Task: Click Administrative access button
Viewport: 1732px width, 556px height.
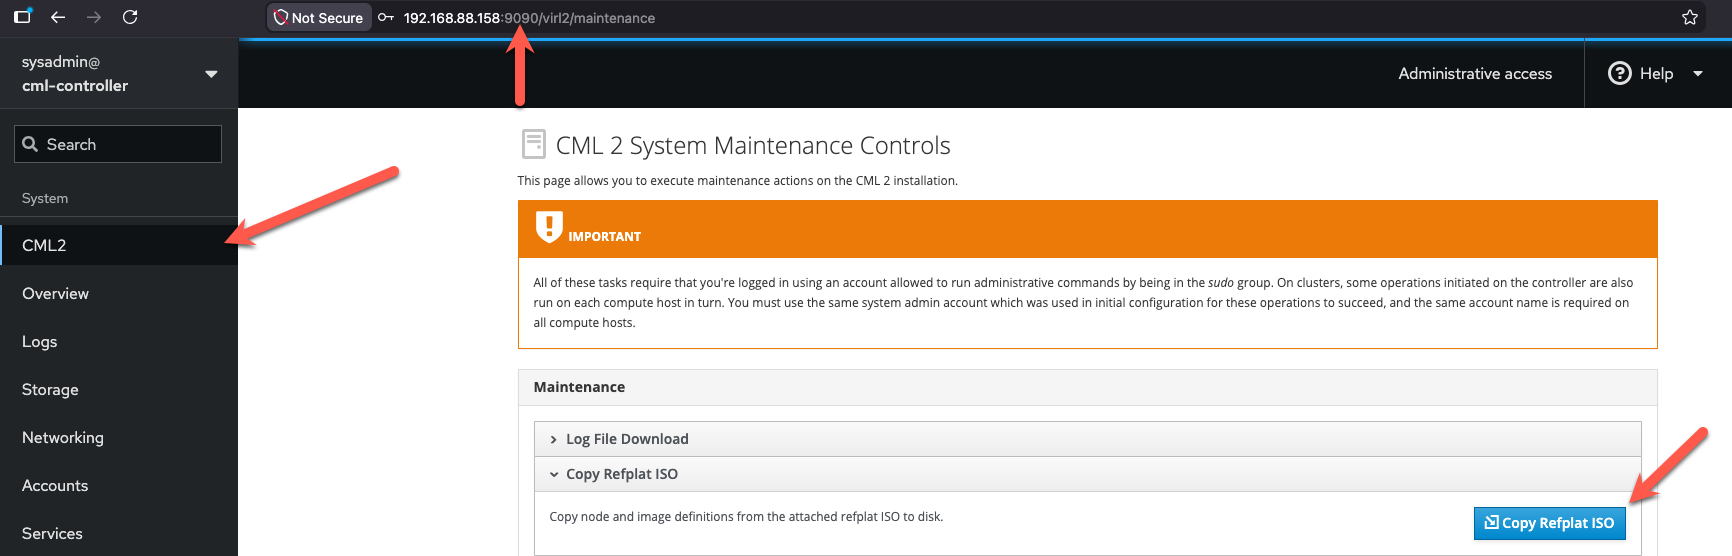Action: [x=1475, y=73]
